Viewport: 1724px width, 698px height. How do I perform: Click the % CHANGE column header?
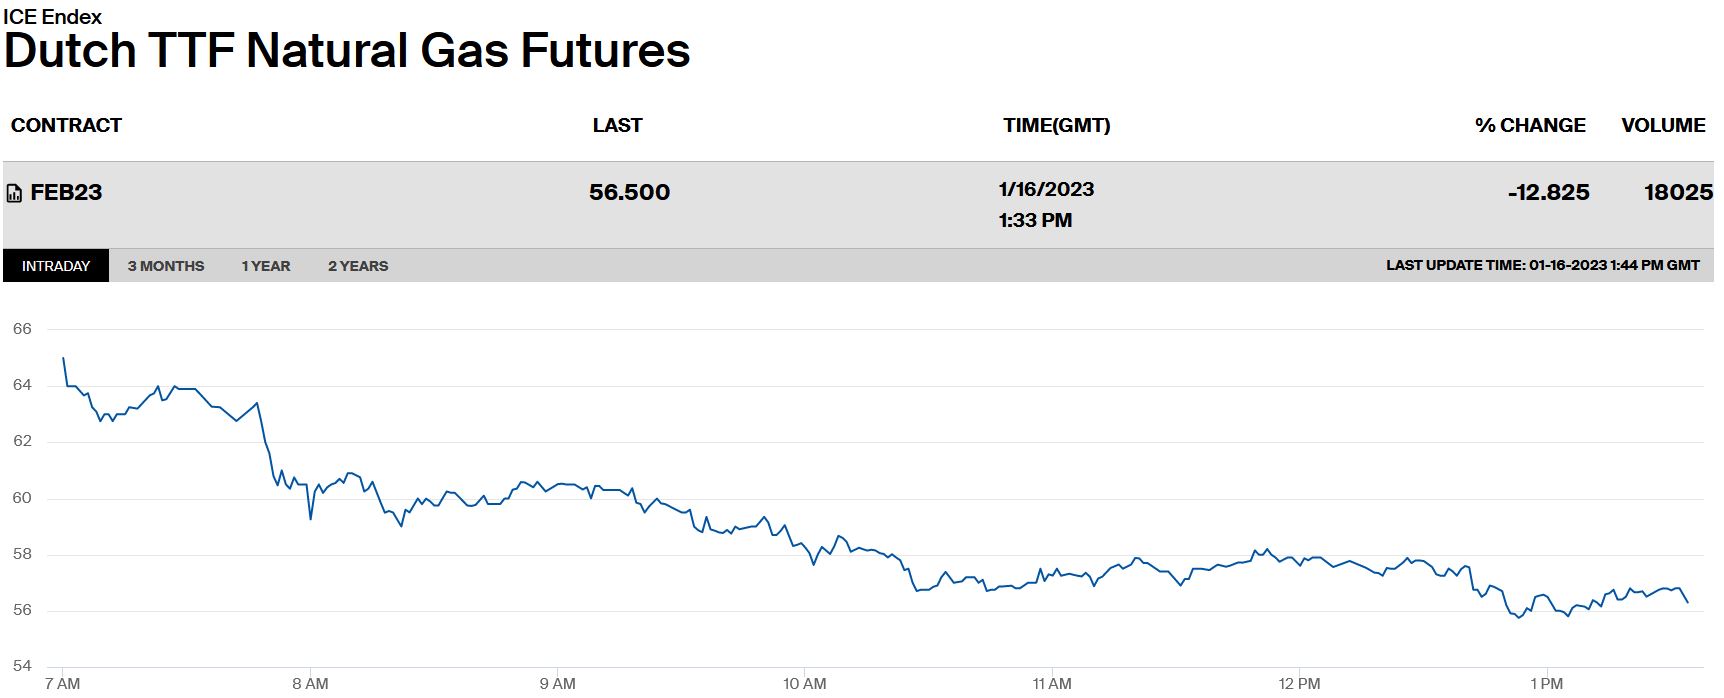coord(1530,125)
